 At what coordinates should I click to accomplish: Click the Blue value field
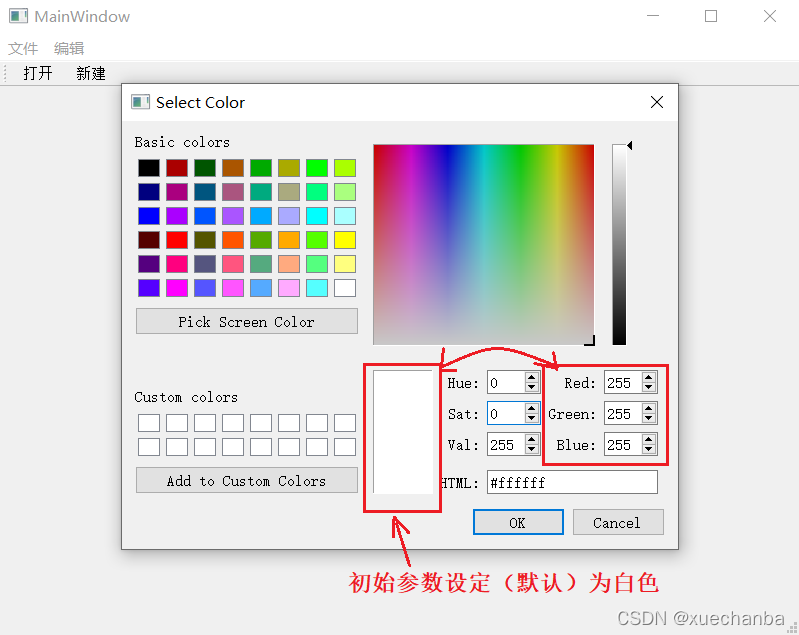point(623,445)
